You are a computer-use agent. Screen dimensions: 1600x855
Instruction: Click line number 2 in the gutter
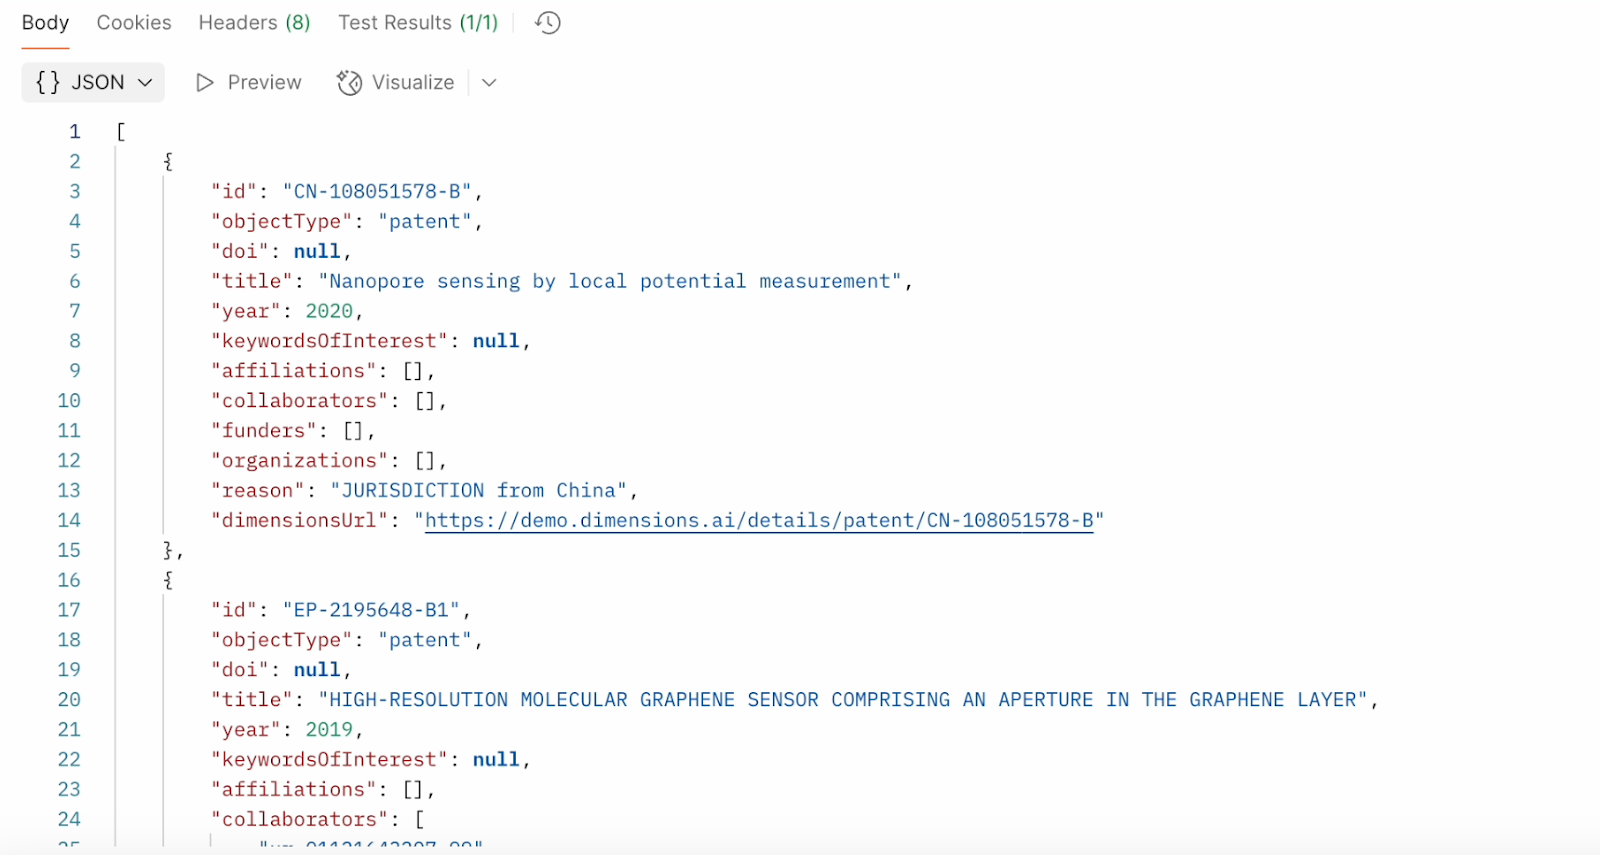point(75,162)
